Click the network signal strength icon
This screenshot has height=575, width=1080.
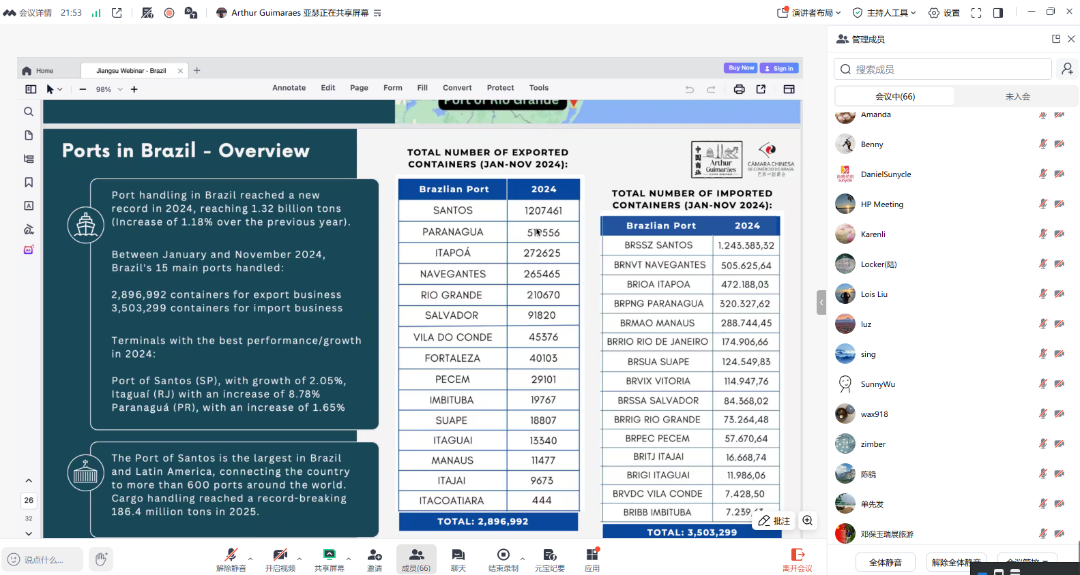(96, 12)
